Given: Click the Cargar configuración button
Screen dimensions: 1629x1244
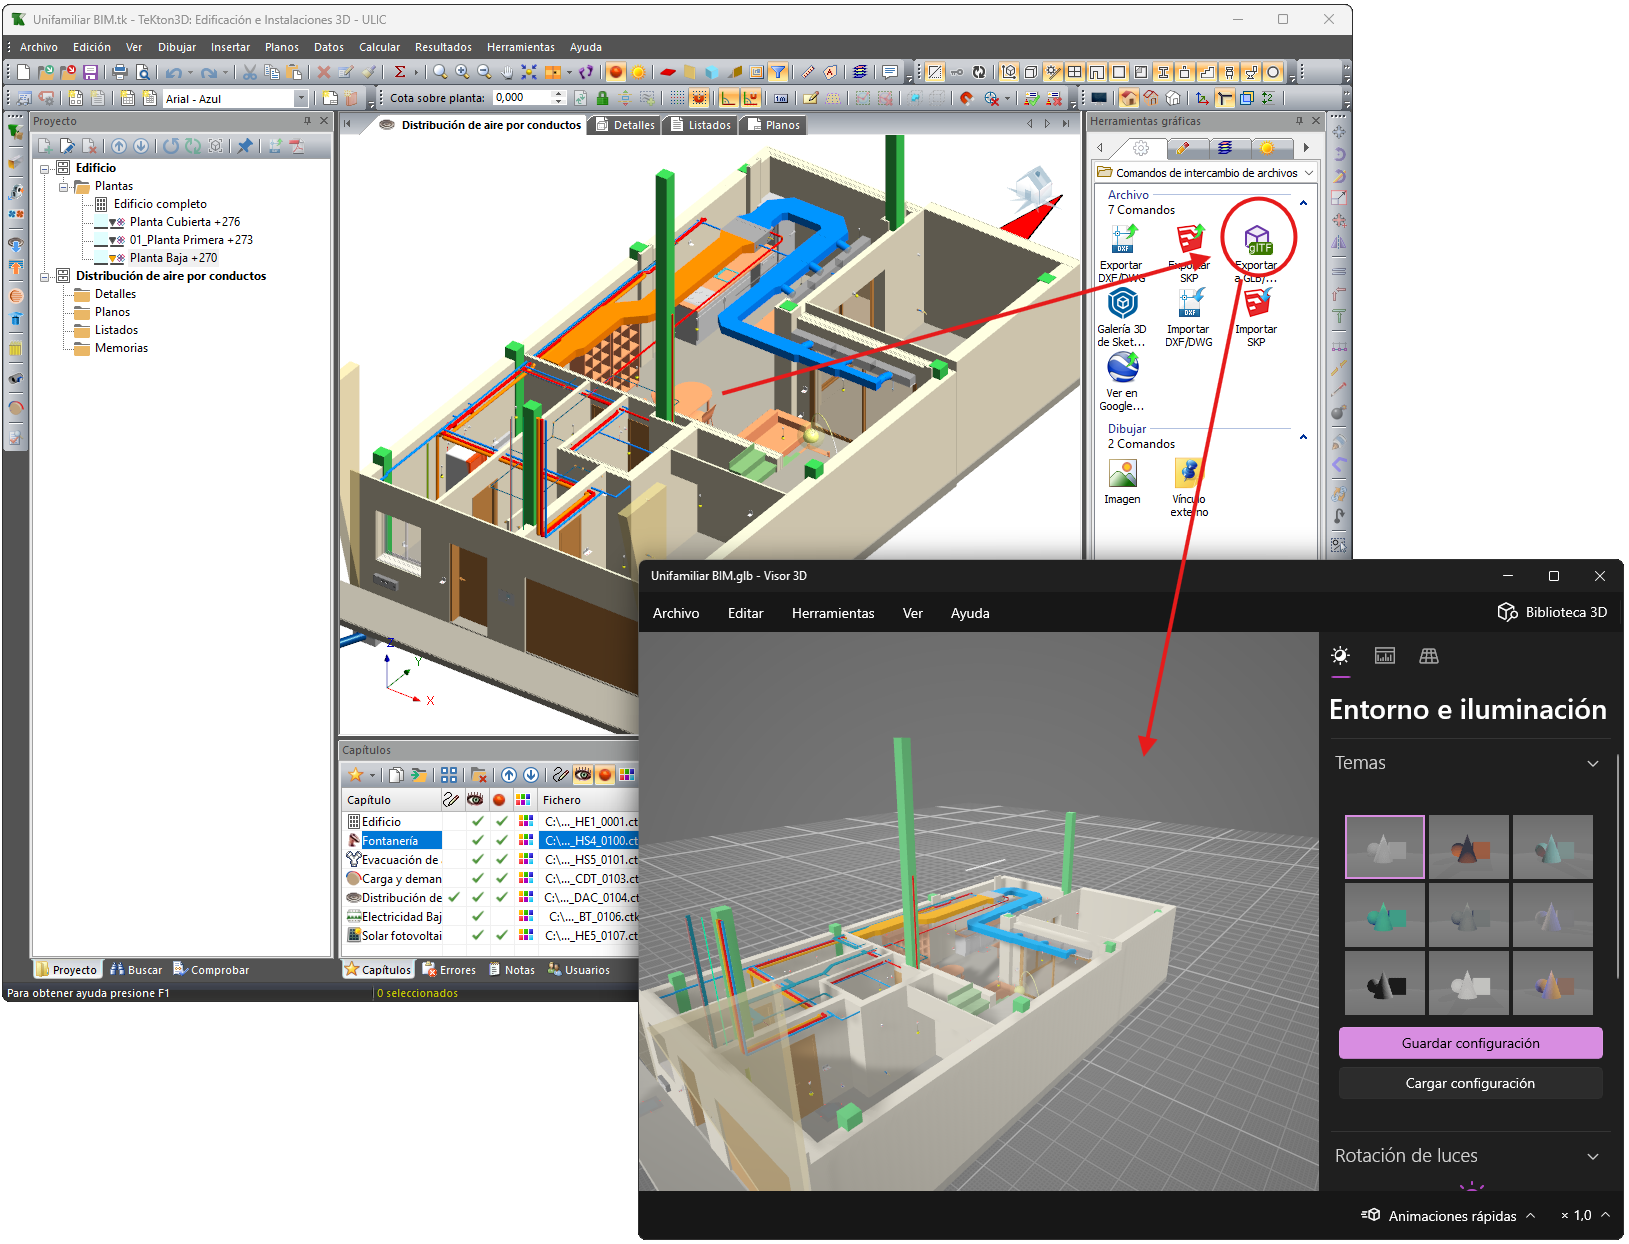Looking at the screenshot, I should pyautogui.click(x=1469, y=1083).
